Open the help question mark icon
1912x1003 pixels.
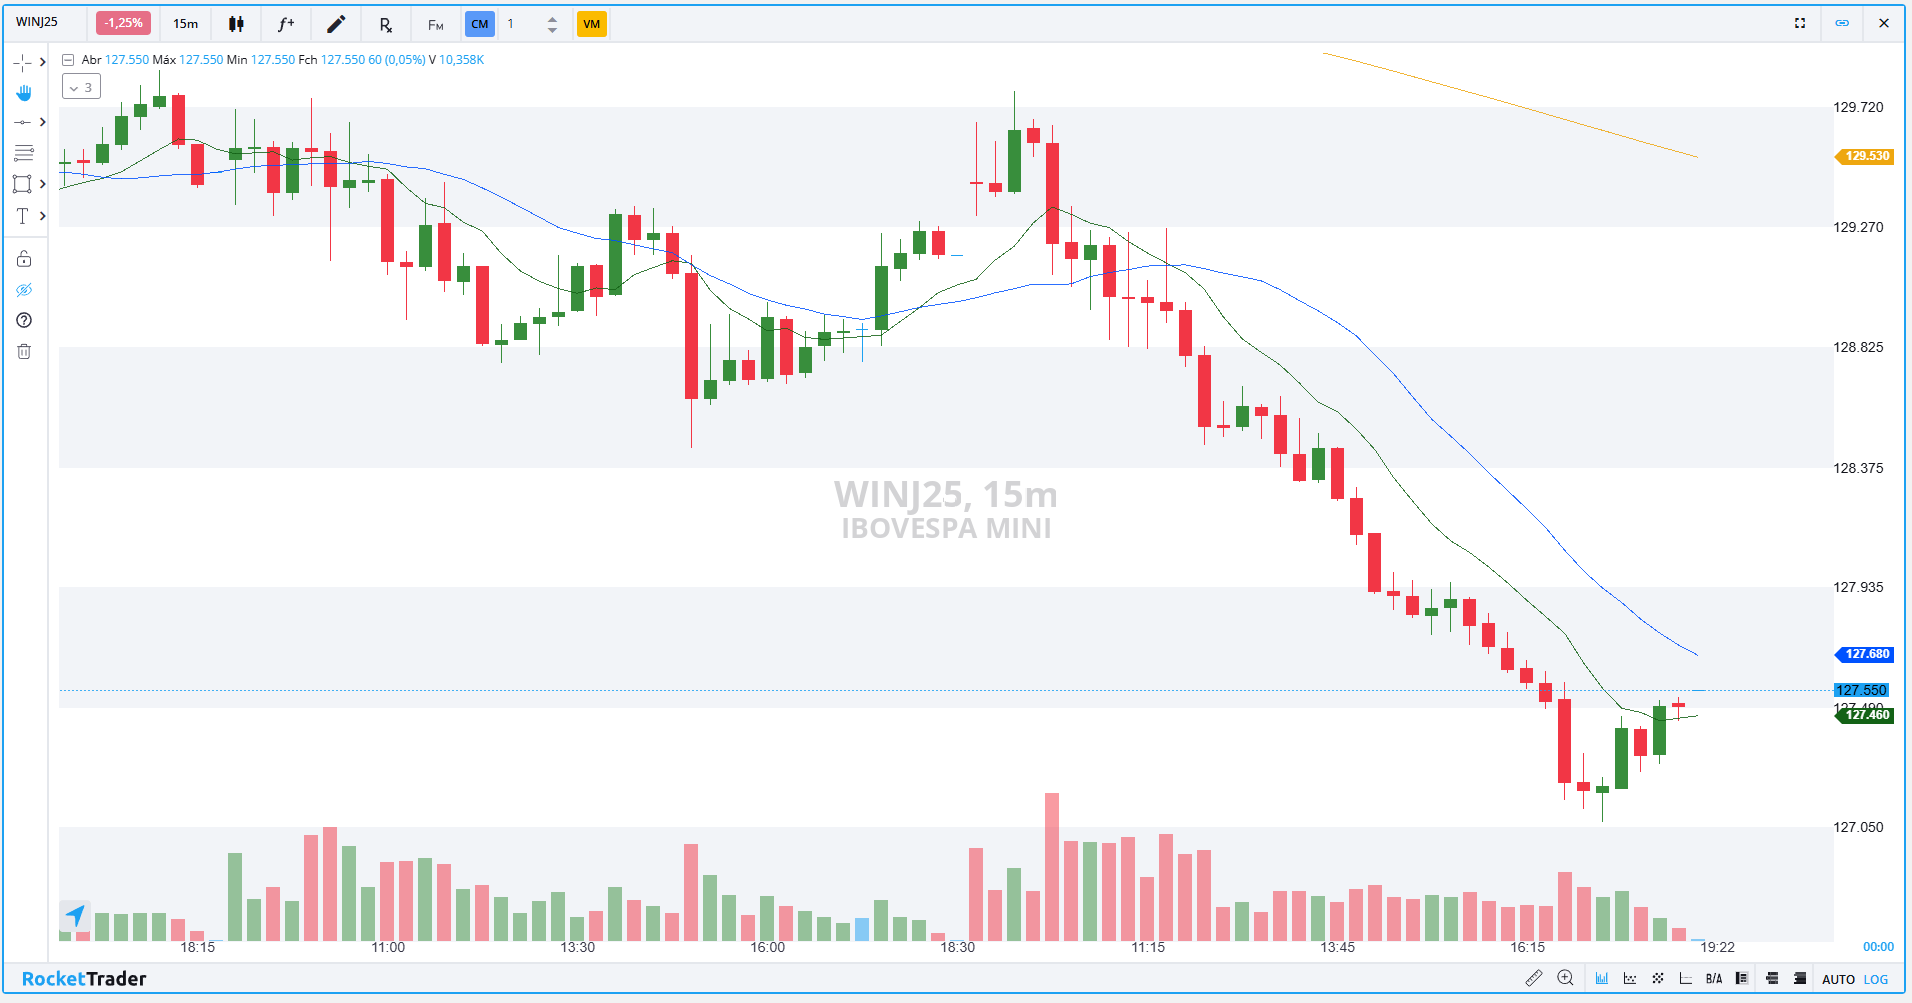[x=24, y=320]
